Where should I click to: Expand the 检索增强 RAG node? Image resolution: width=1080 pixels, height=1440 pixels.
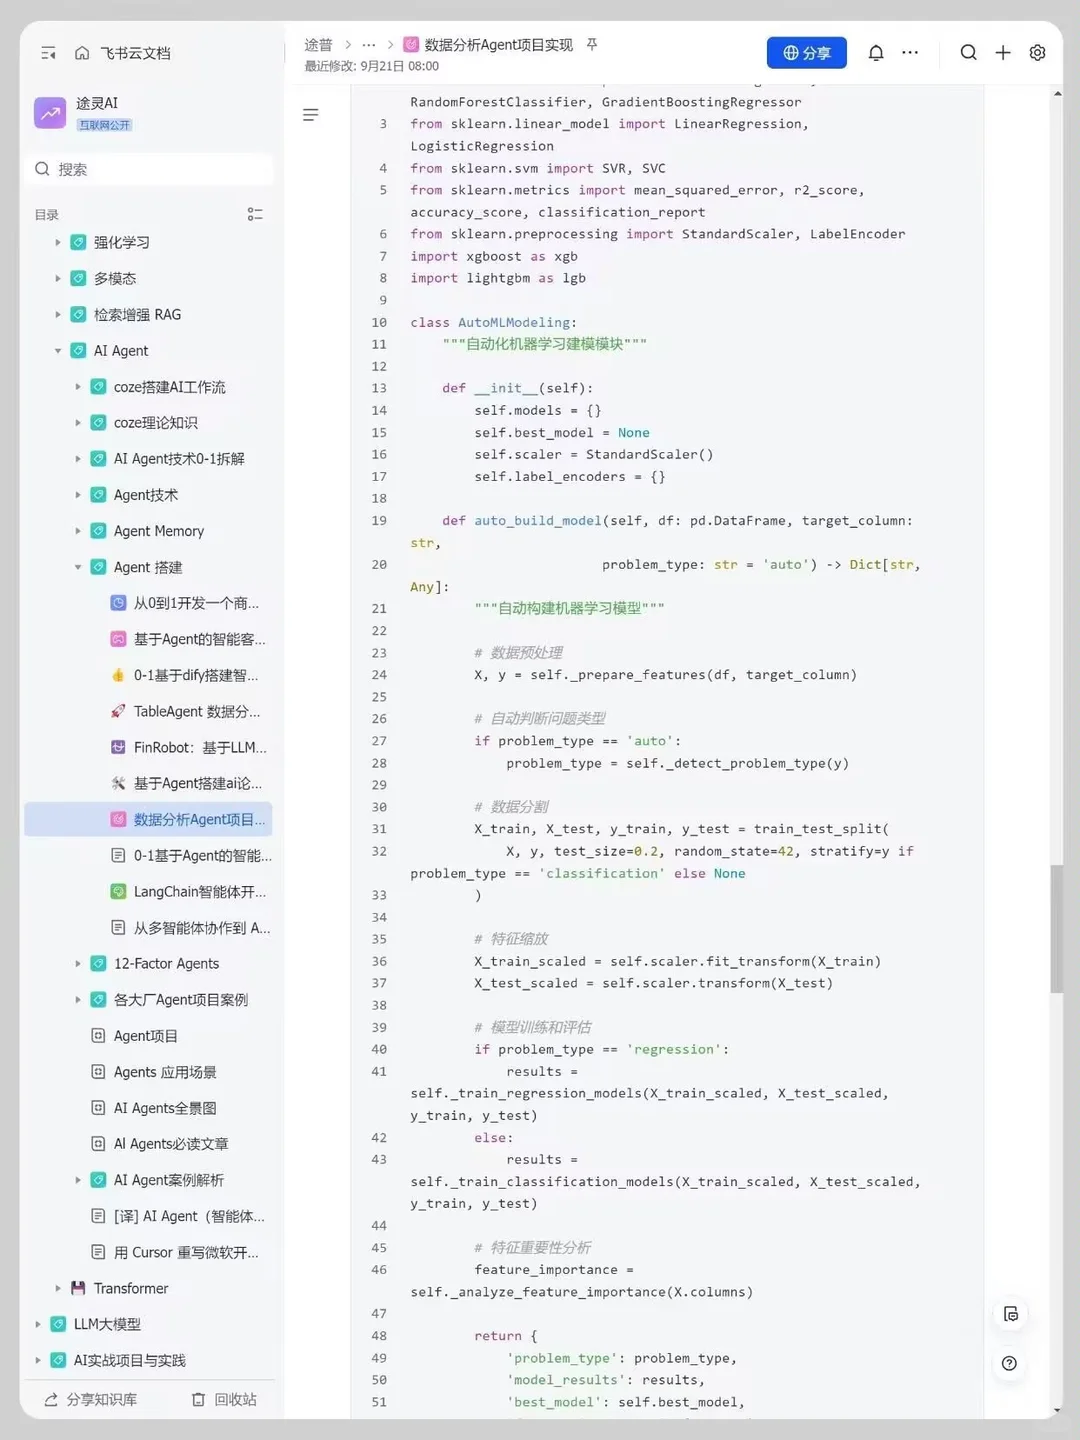pyautogui.click(x=58, y=314)
